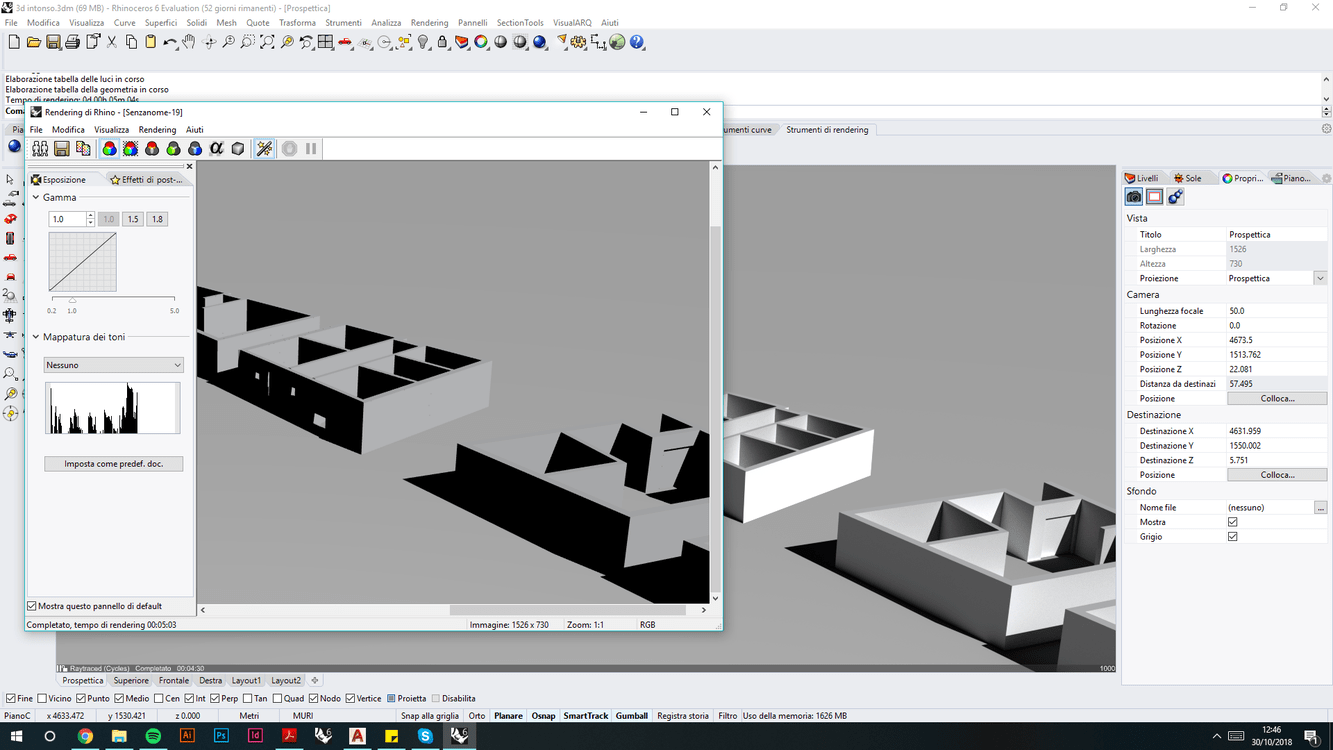The image size is (1333, 750).
Task: Click the Pan hand tool in main toolbar
Action: (189, 42)
